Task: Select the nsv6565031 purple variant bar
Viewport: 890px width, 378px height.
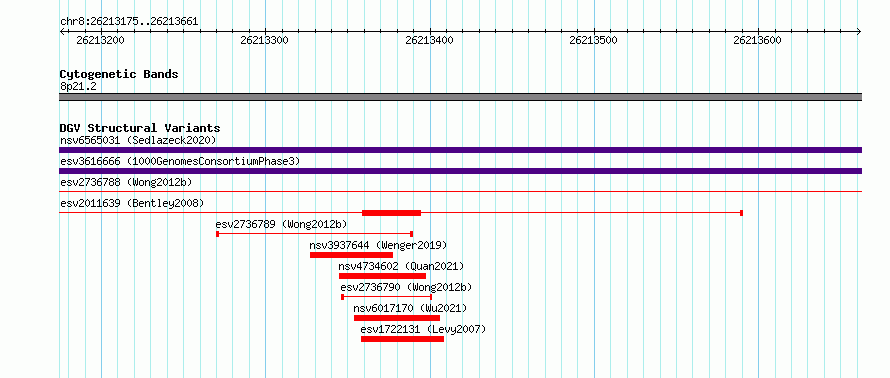Action: (x=460, y=150)
